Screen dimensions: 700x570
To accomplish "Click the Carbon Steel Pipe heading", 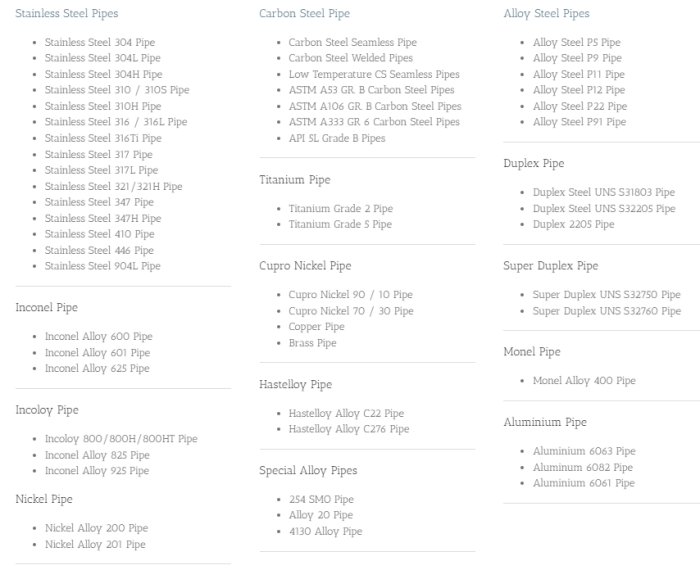I will point(304,14).
